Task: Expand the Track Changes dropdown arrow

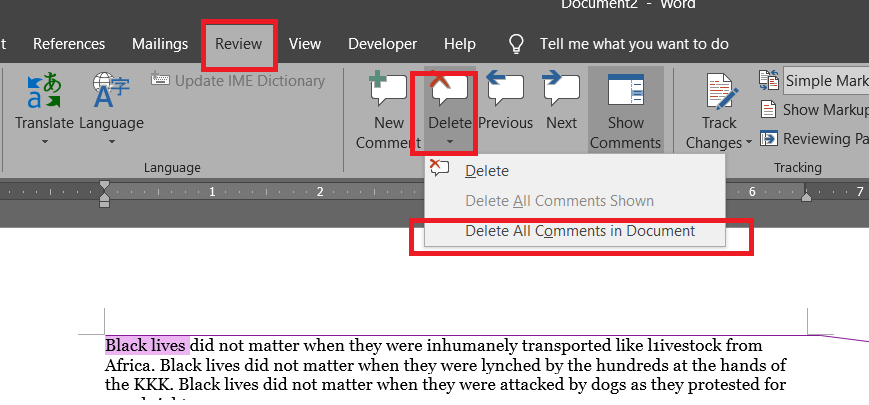Action: (x=749, y=143)
